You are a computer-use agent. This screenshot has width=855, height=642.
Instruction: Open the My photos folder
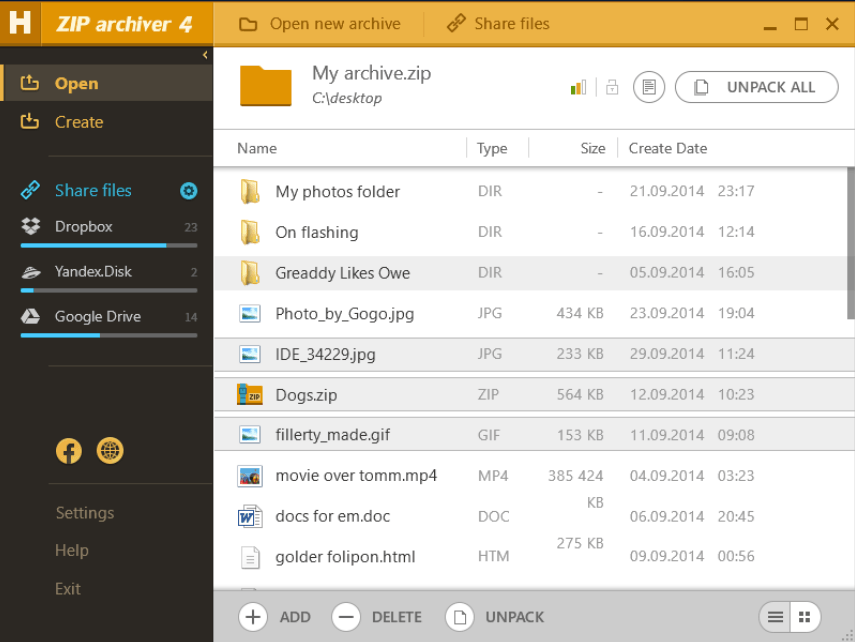pos(335,191)
